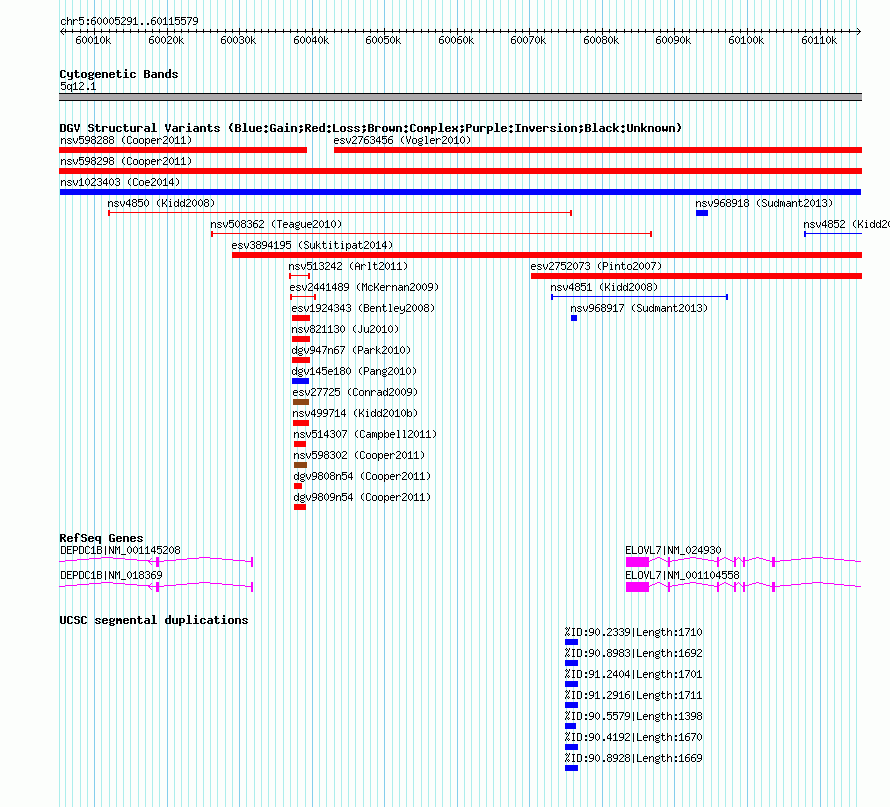890x807 pixels.
Task: Click the large exon box of ELOVL7 NM_001104558
Action: (x=637, y=587)
